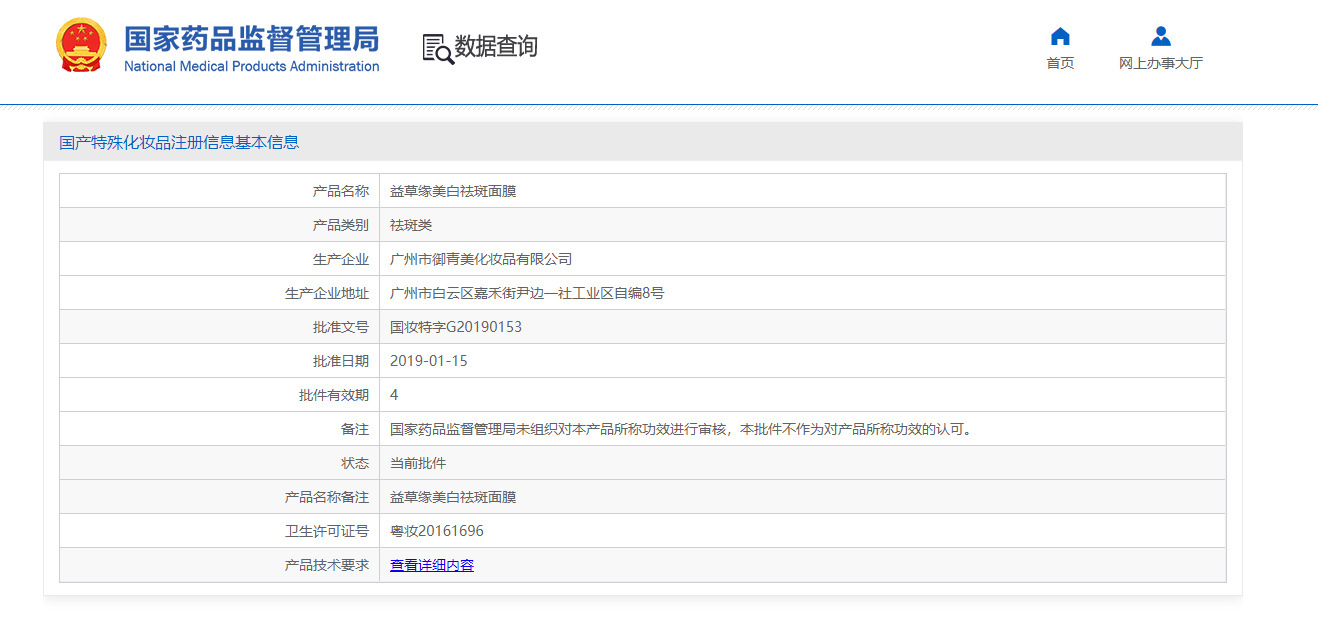Open the online service hall user icon
Image resolution: width=1318 pixels, height=617 pixels.
[1160, 37]
